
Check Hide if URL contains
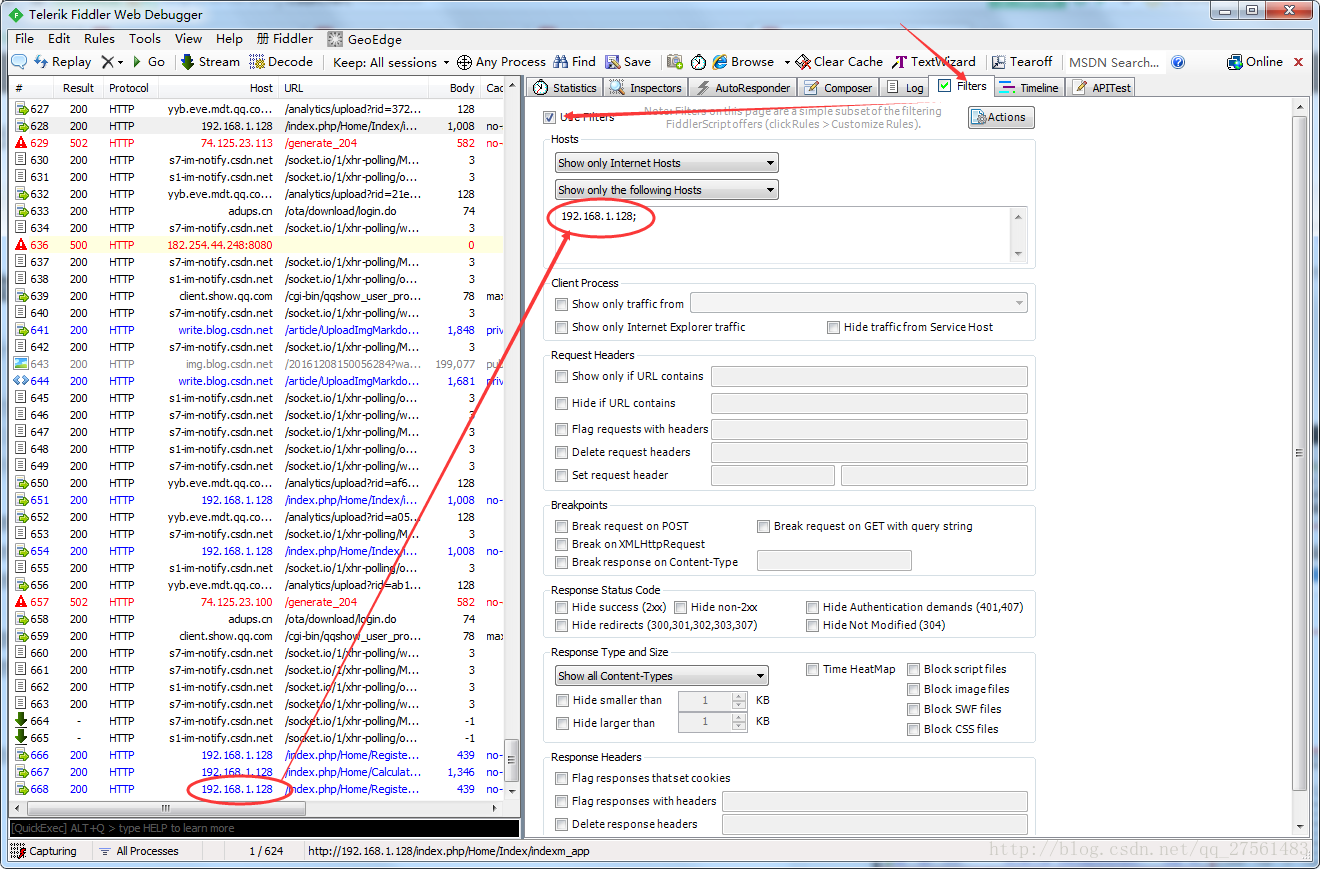562,404
